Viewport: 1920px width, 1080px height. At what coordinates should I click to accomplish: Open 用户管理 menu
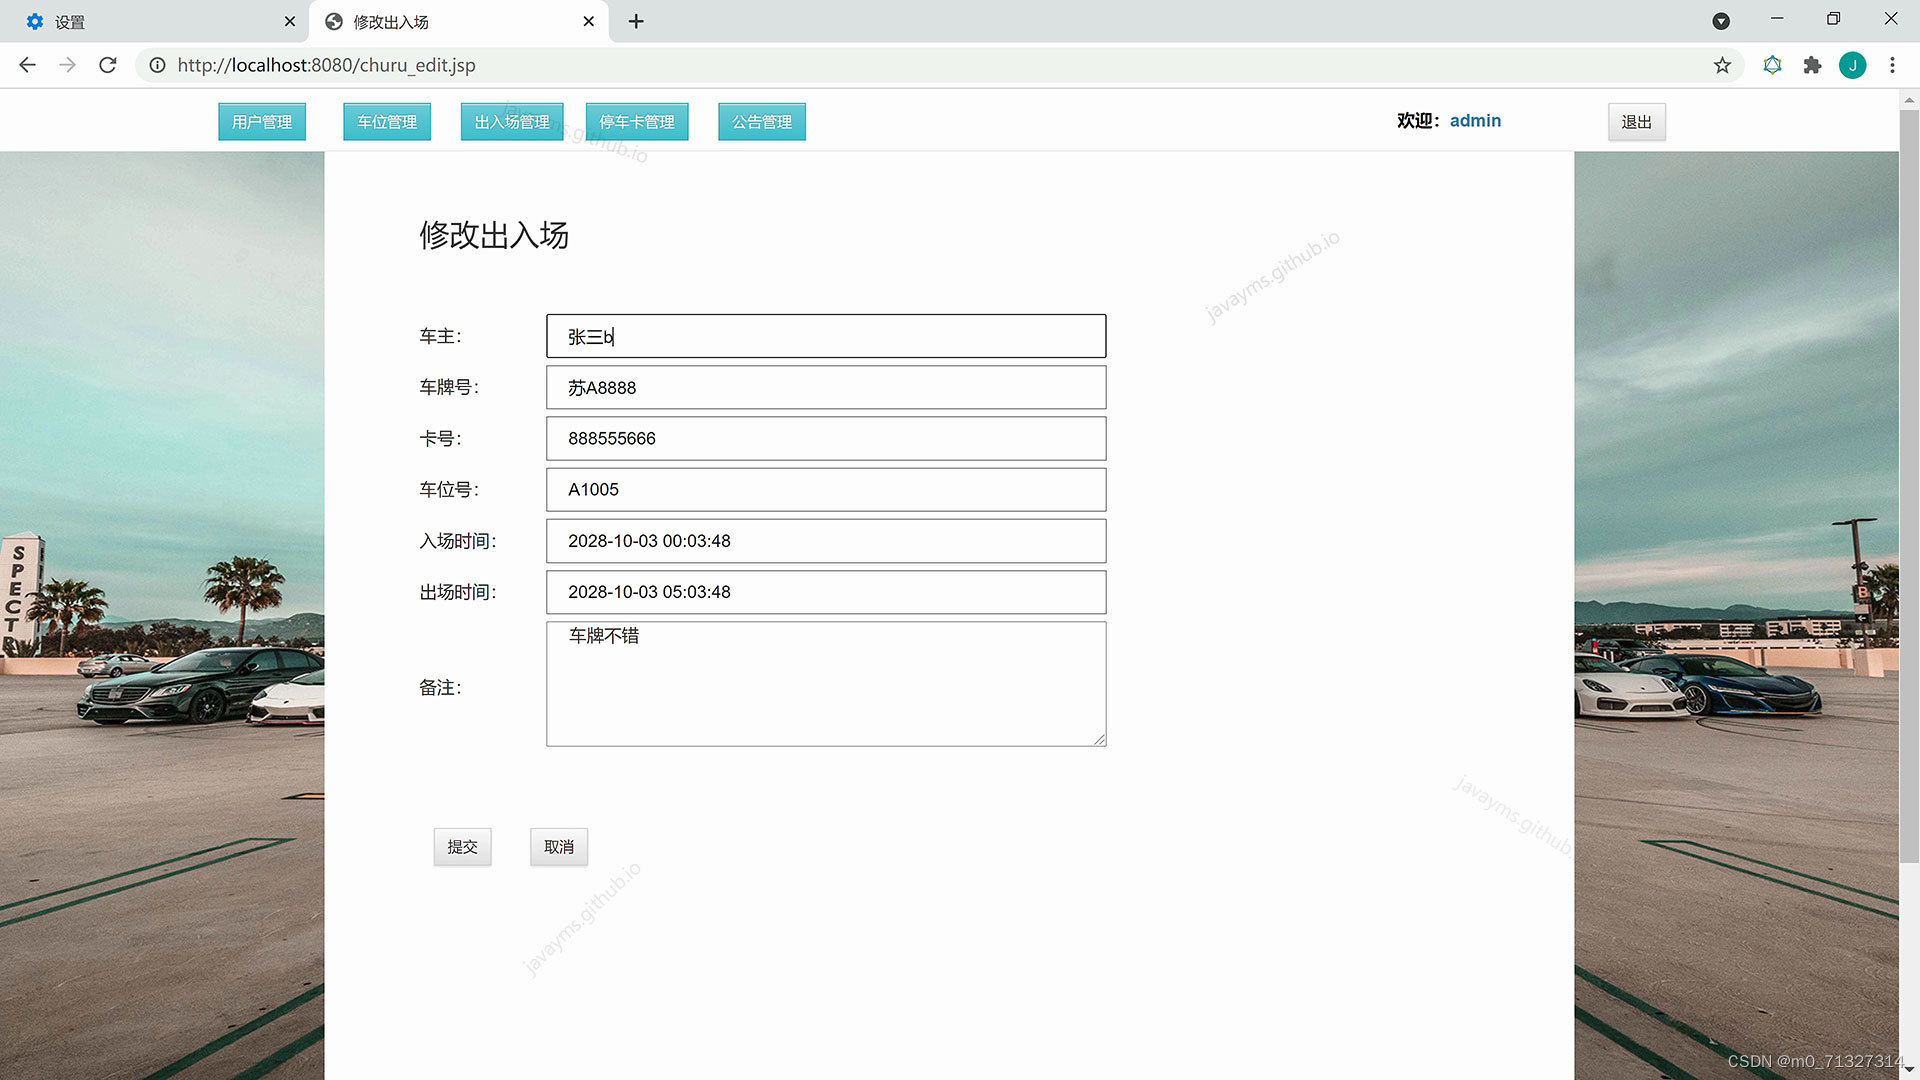[262, 122]
